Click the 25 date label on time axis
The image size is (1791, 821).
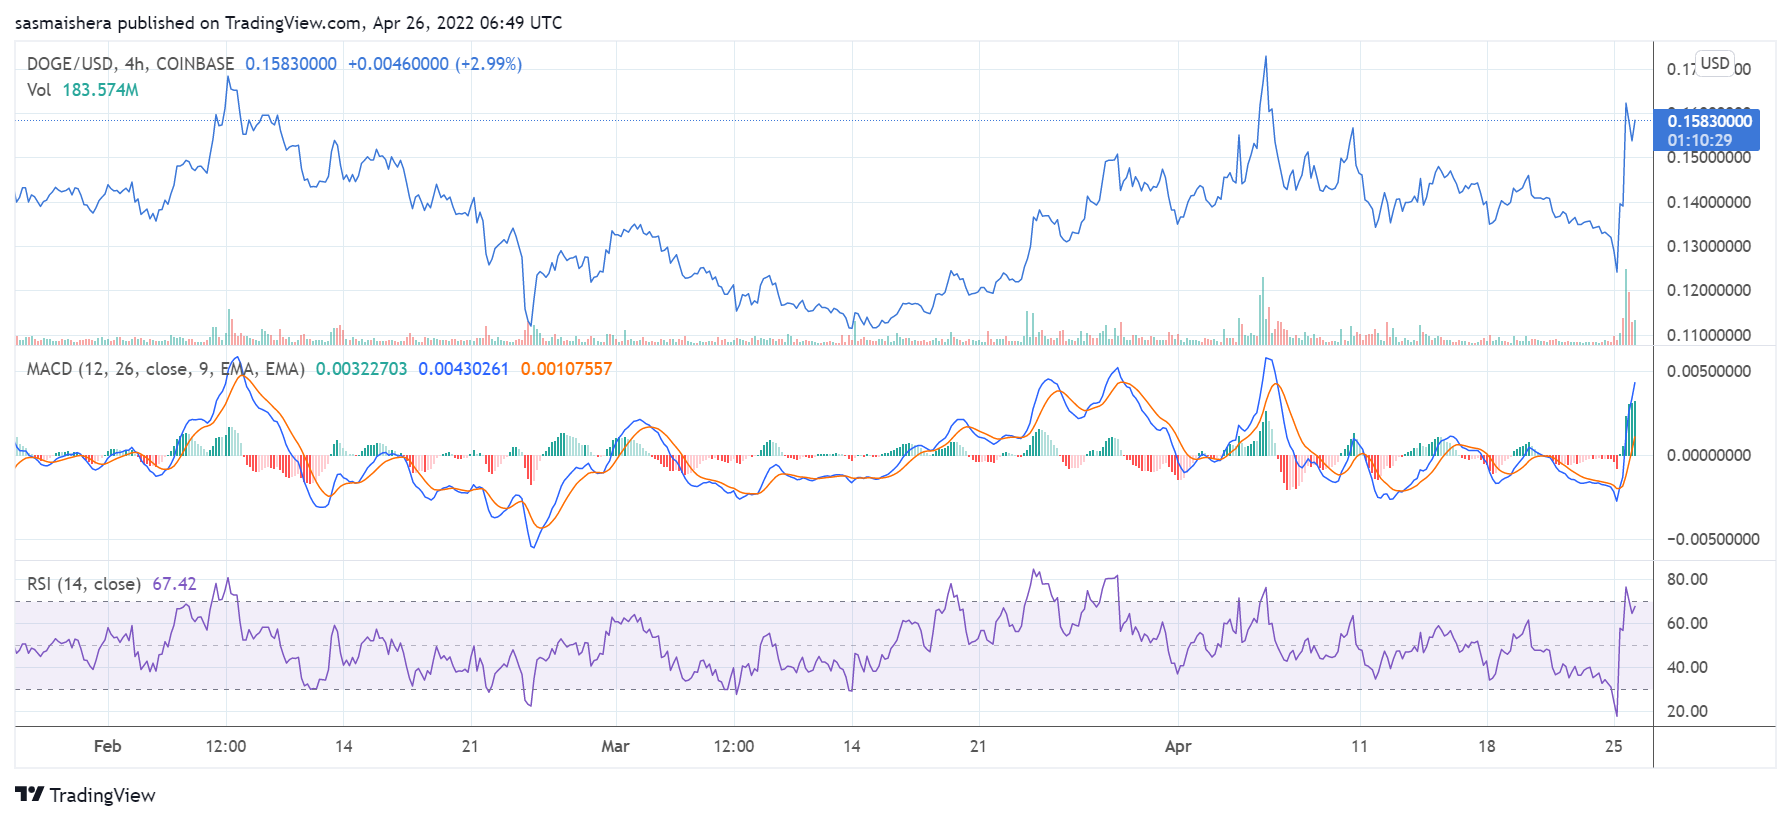point(1613,746)
